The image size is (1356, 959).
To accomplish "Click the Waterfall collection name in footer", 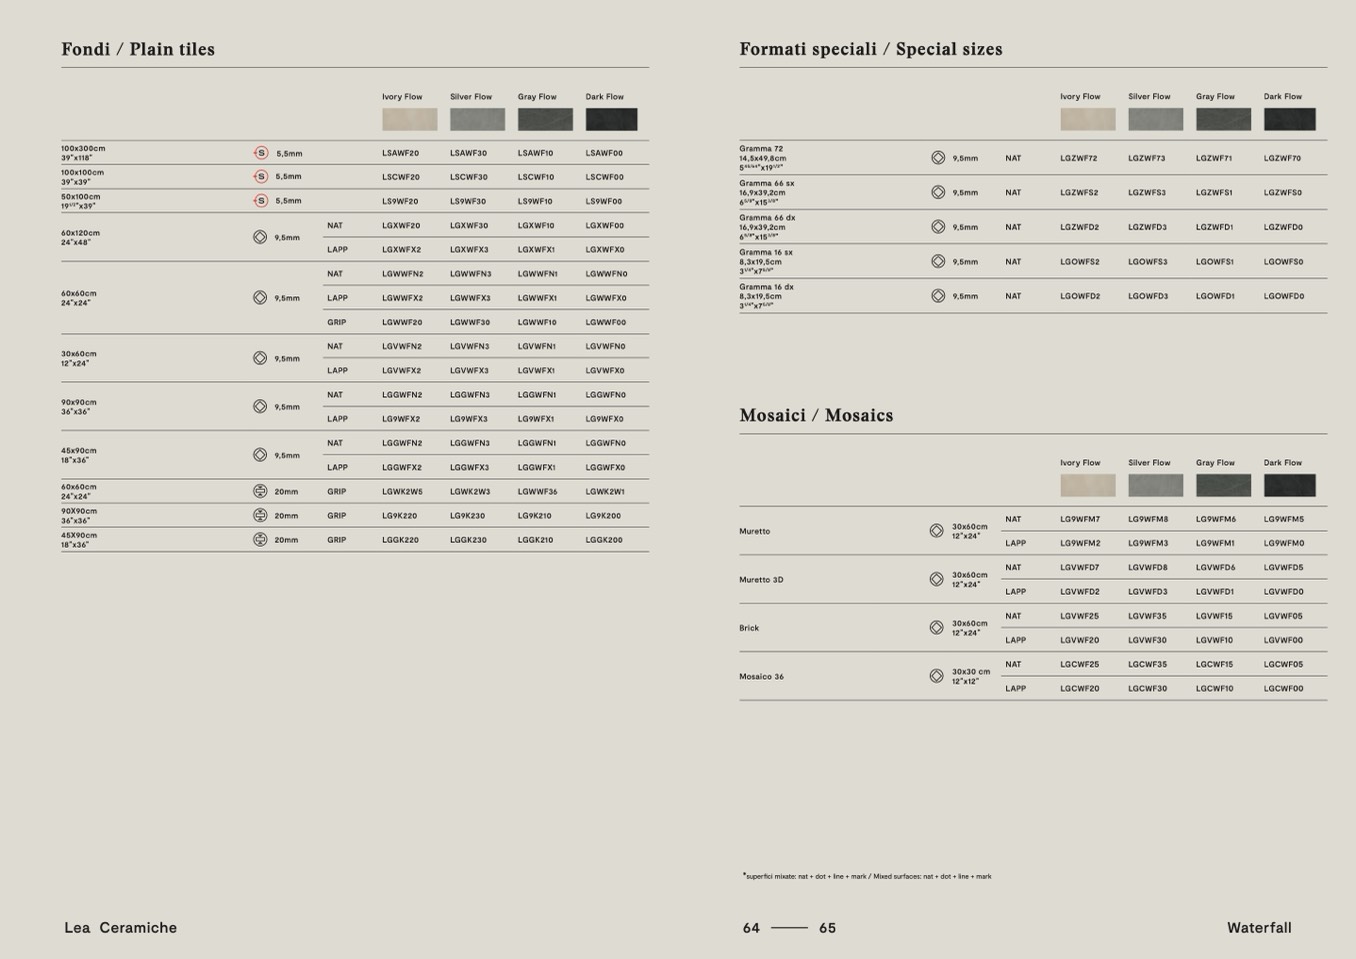I will tap(1259, 928).
